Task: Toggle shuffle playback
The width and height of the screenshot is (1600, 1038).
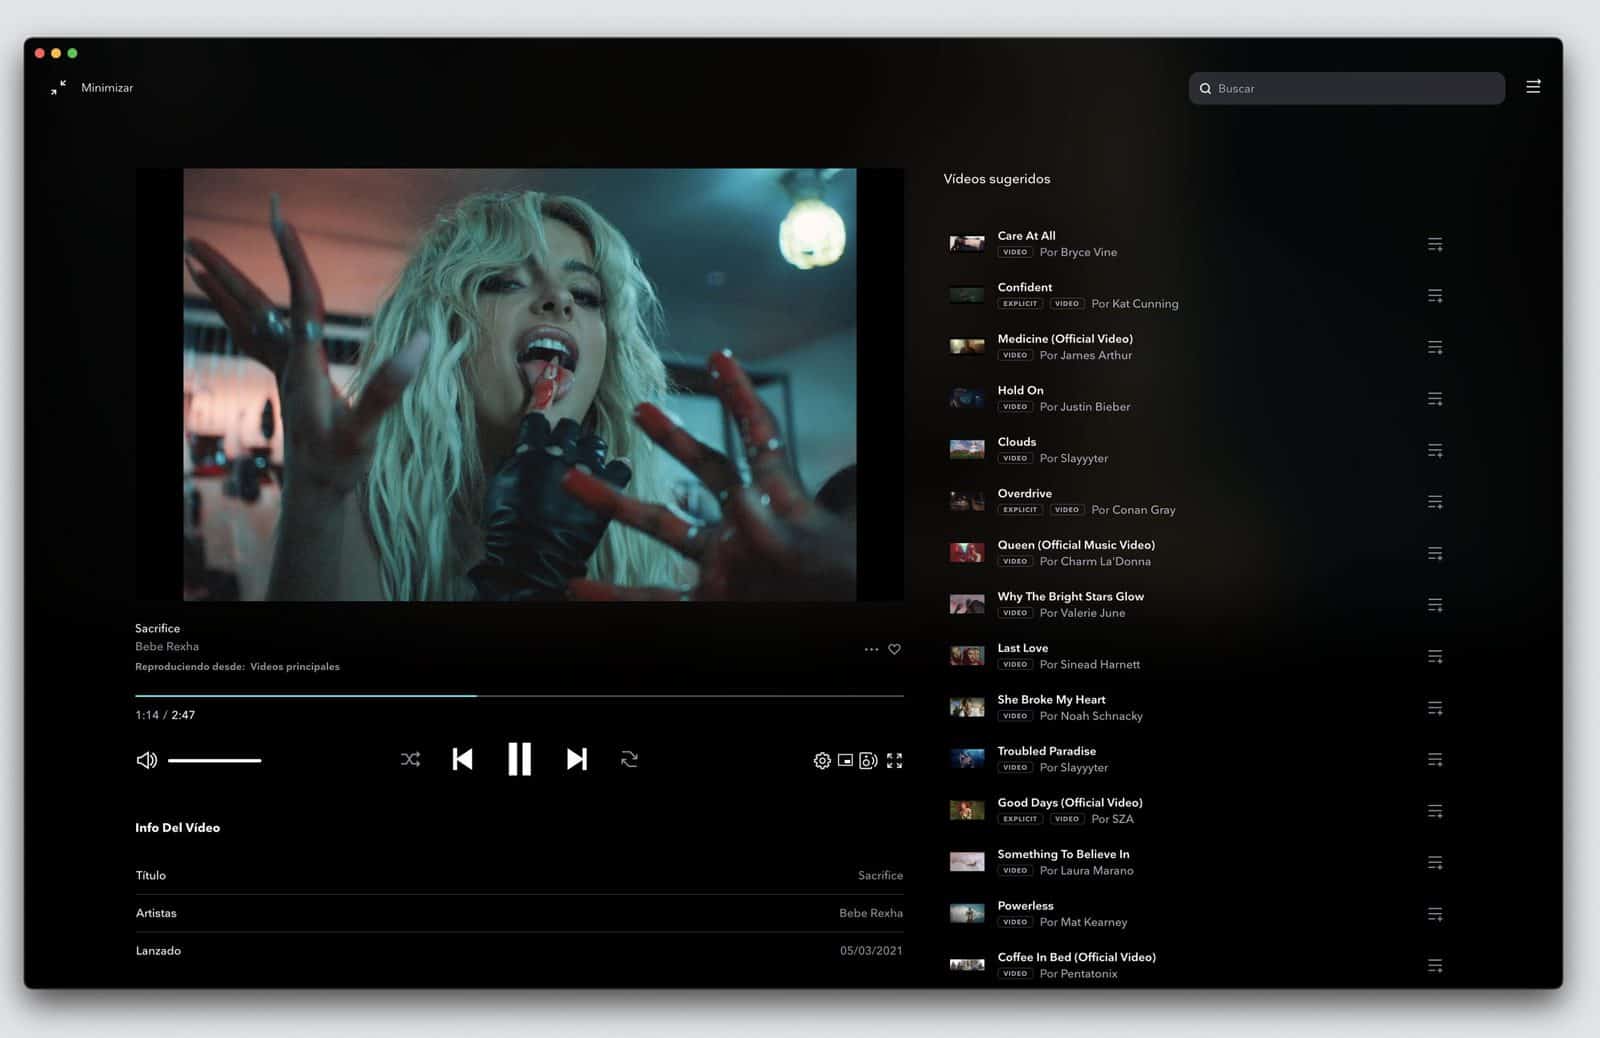Action: tap(410, 759)
